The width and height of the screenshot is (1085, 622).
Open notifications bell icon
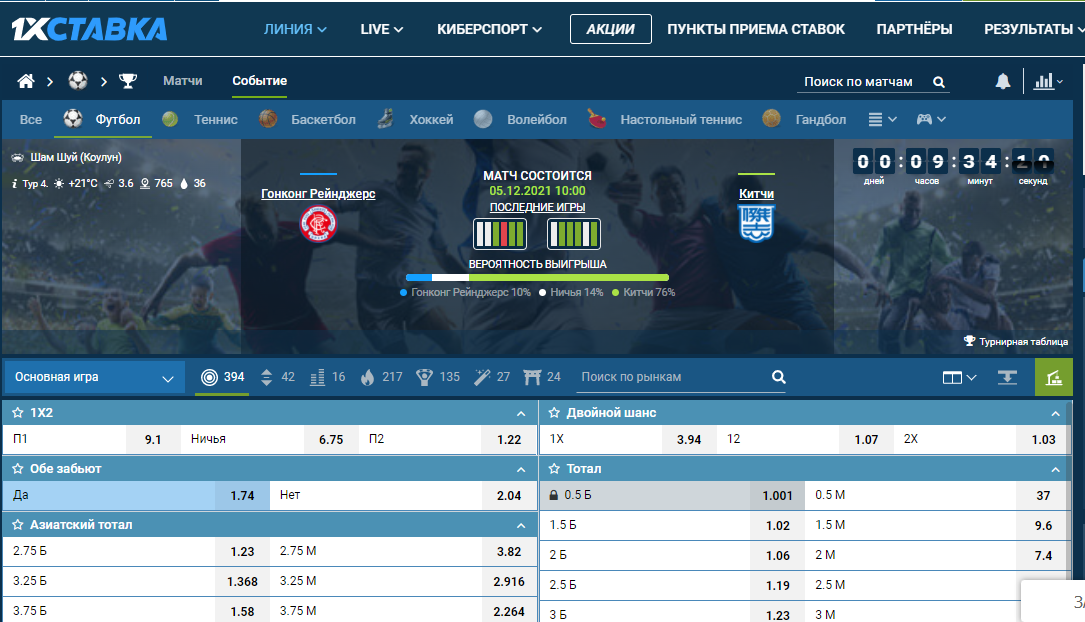point(1002,82)
